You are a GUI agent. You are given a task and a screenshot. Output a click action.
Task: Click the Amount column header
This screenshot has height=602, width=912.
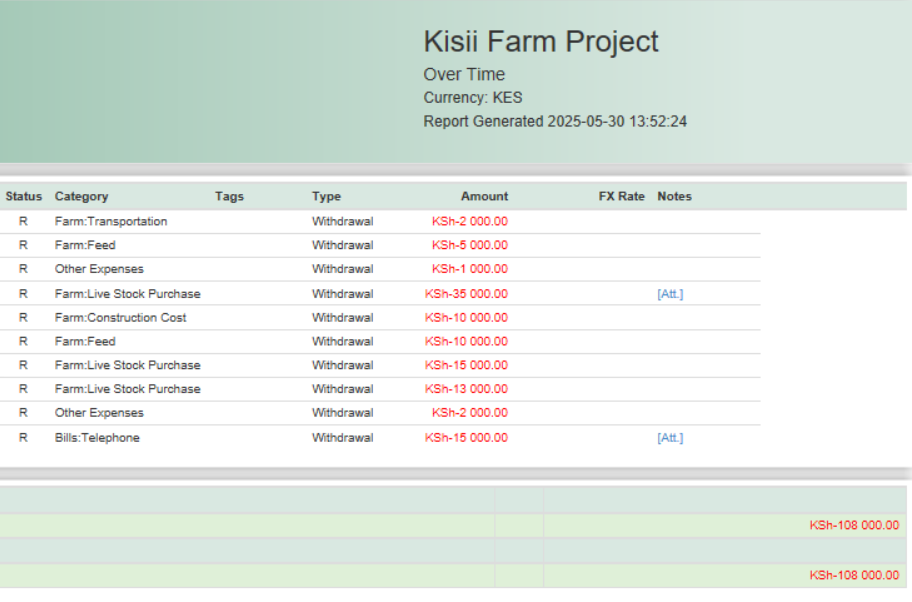pos(484,197)
